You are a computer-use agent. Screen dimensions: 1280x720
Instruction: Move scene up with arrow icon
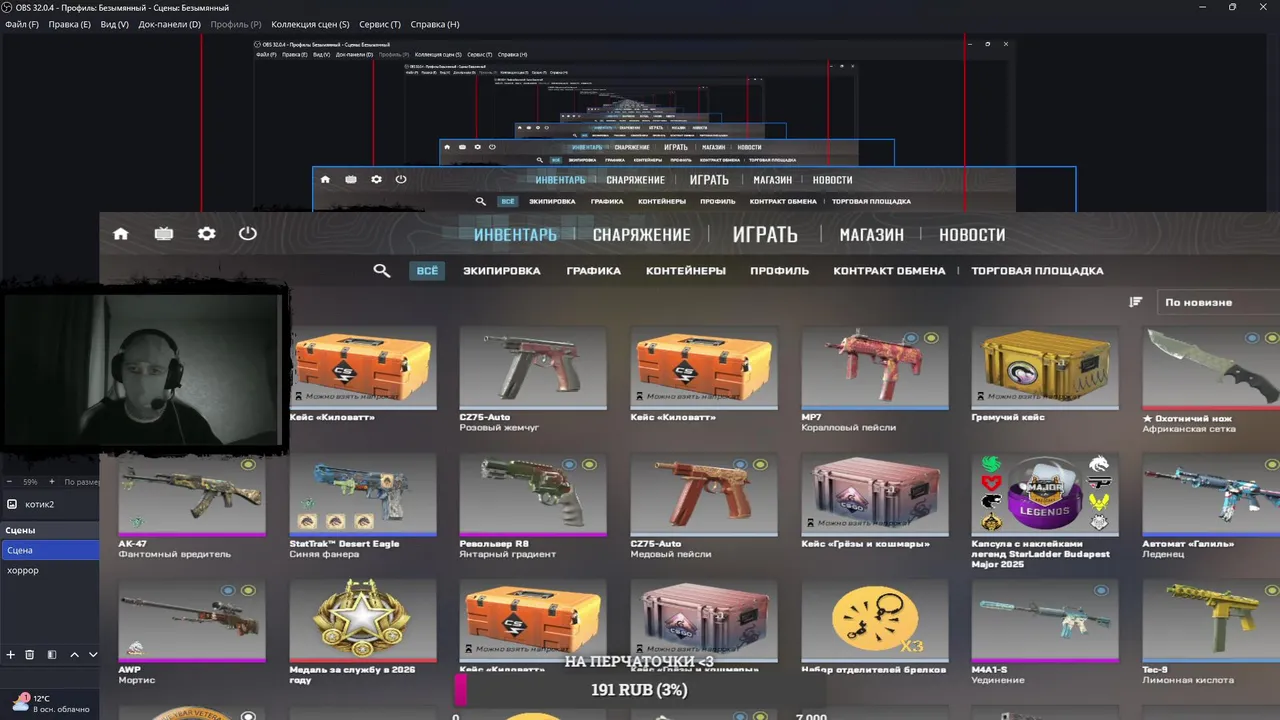click(x=74, y=655)
